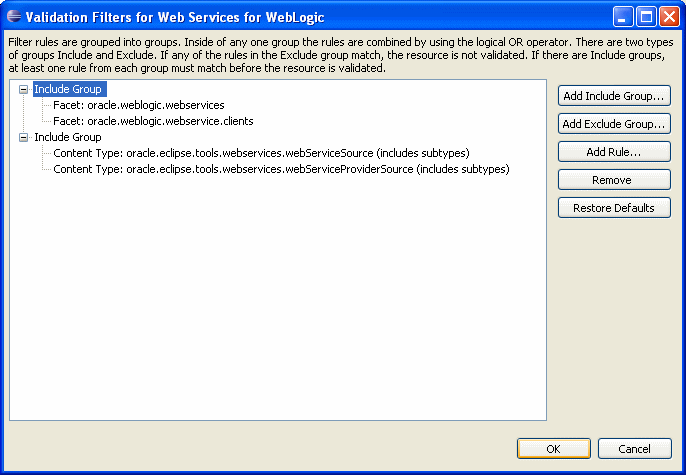Screen dimensions: 686x475
Task: Collapse the second Include Group node
Action: (24, 137)
